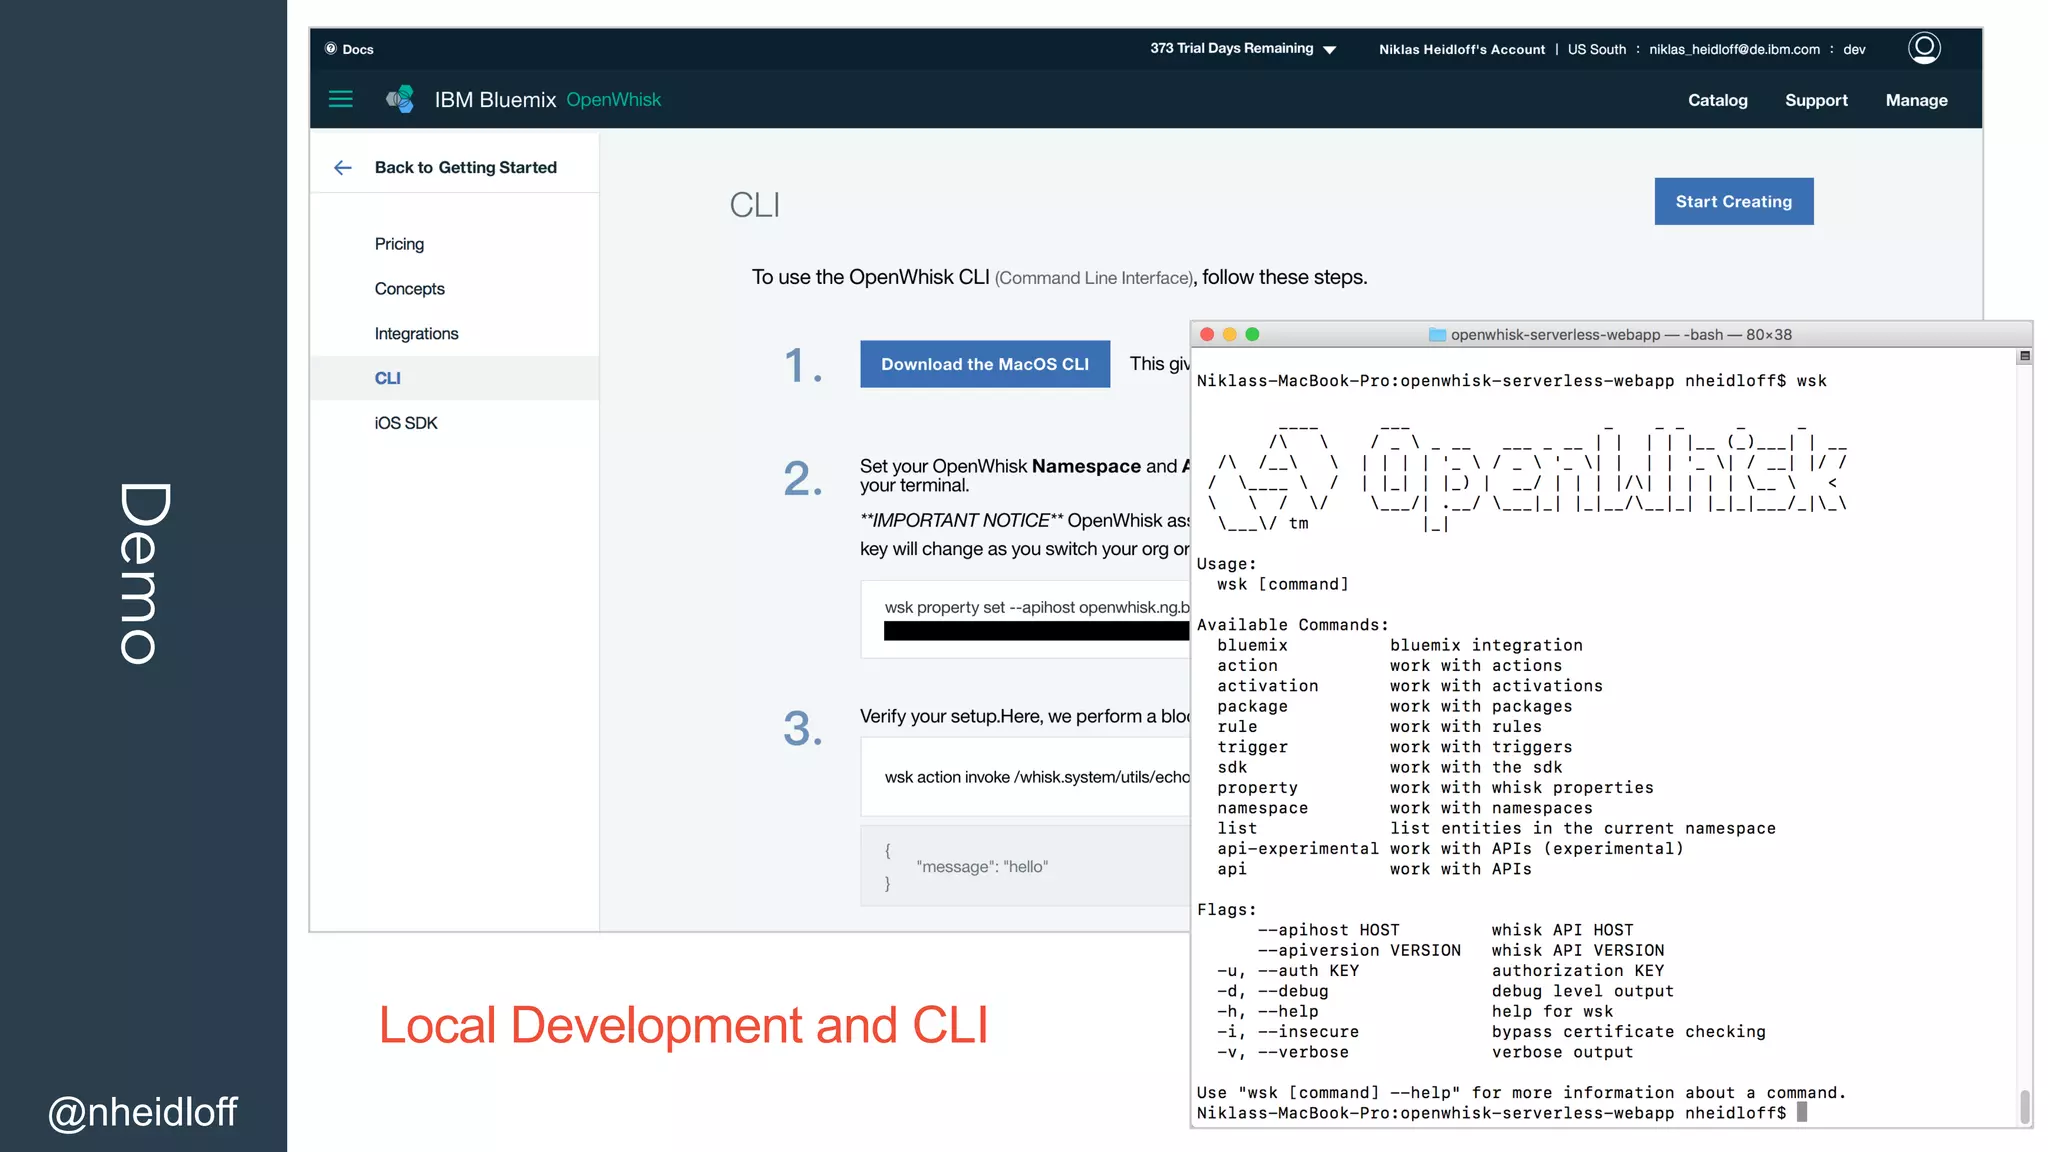Screen dimensions: 2048x1152
Task: Open the Support menu
Action: [x=1816, y=100]
